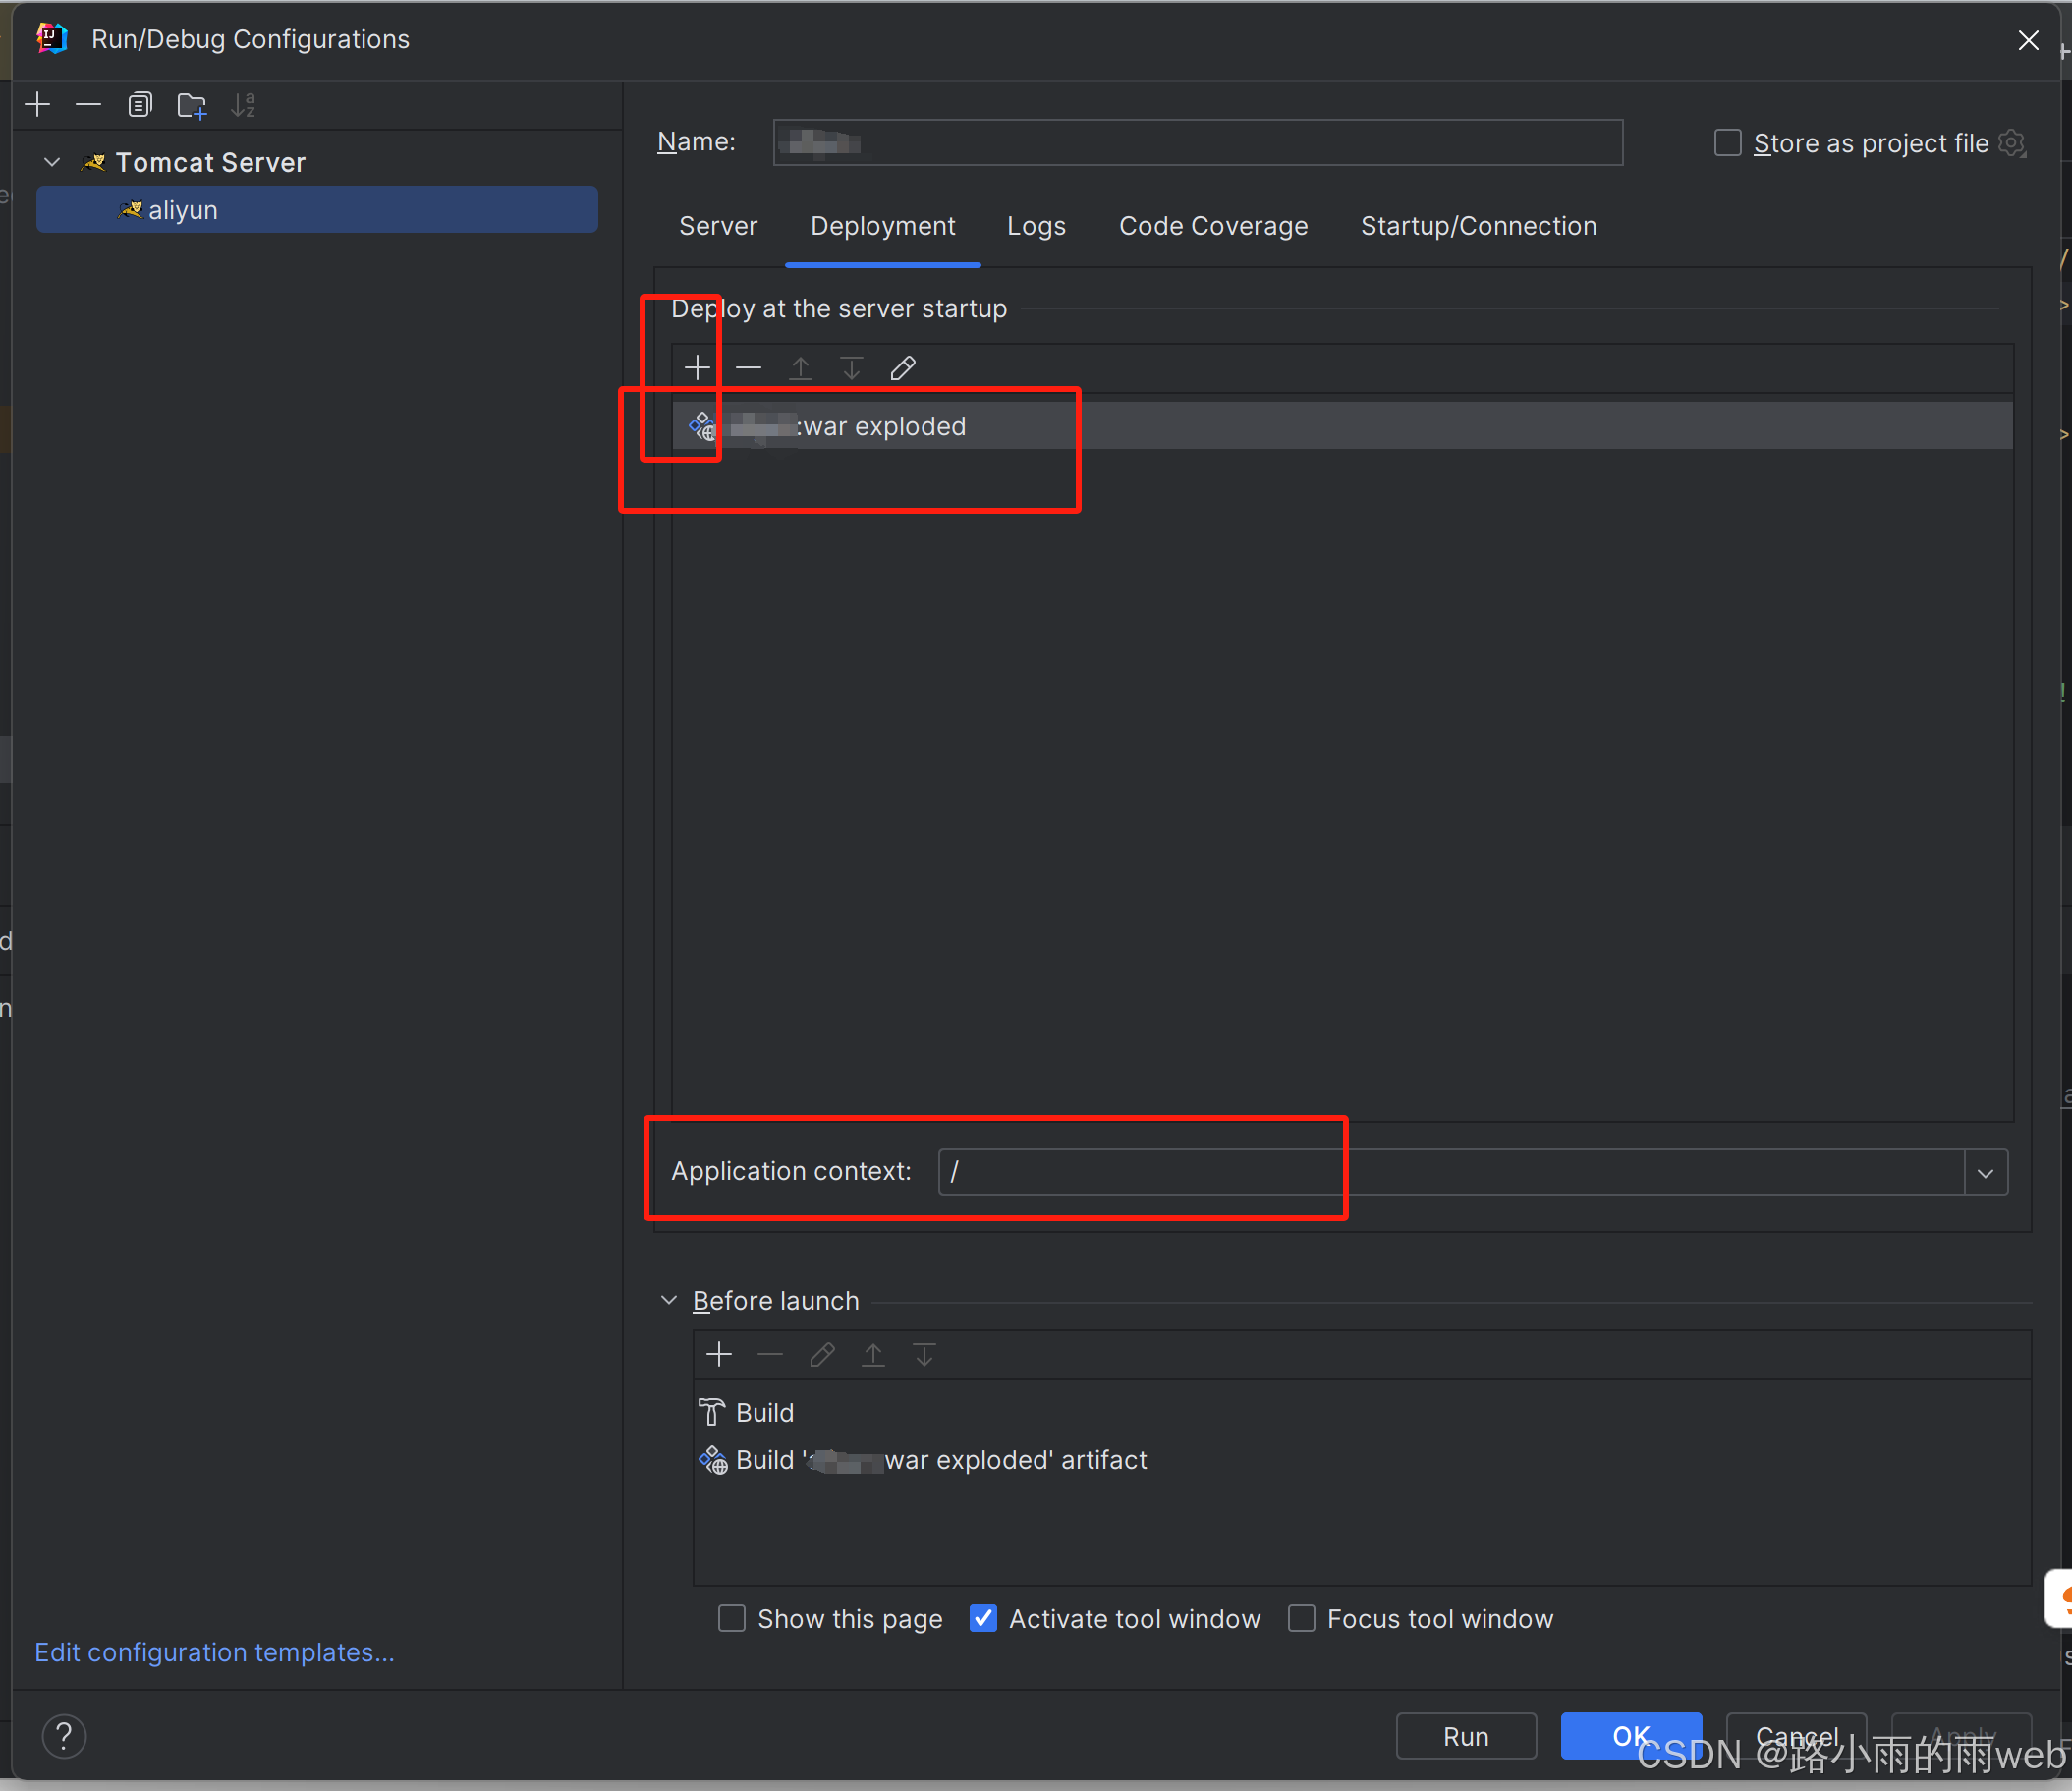Check Show this page option
2072x1791 pixels.
[x=732, y=1619]
